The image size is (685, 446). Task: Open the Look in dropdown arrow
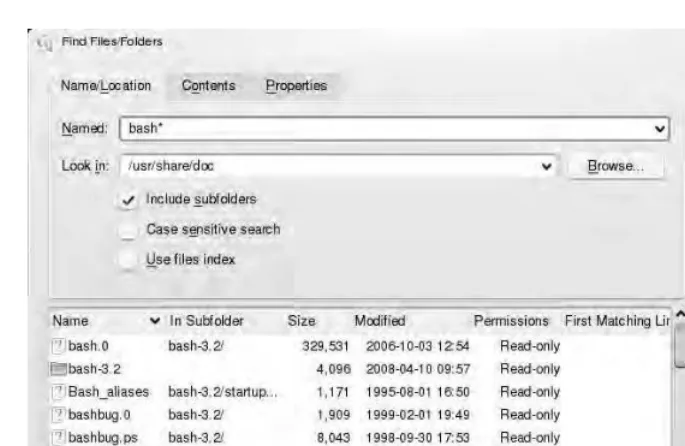coord(546,166)
